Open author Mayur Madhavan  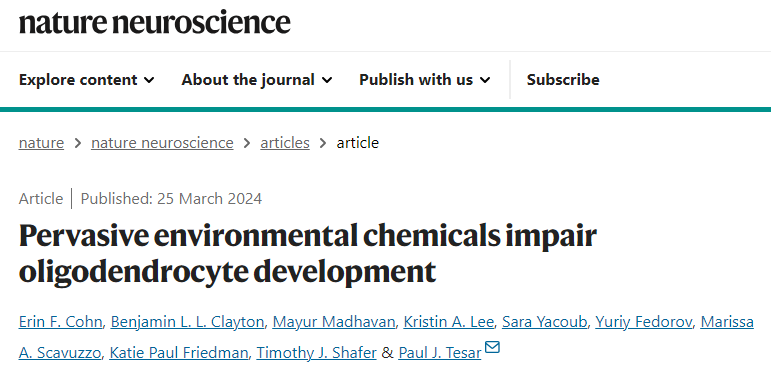click(x=334, y=322)
